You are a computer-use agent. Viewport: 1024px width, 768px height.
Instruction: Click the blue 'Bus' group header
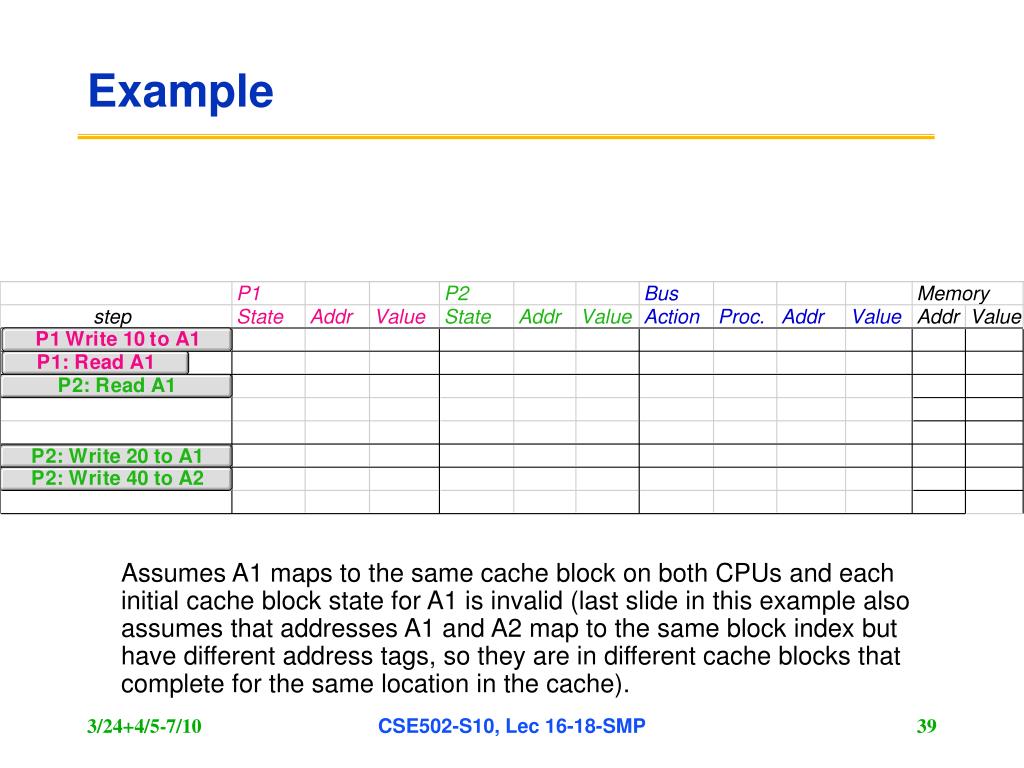[662, 293]
